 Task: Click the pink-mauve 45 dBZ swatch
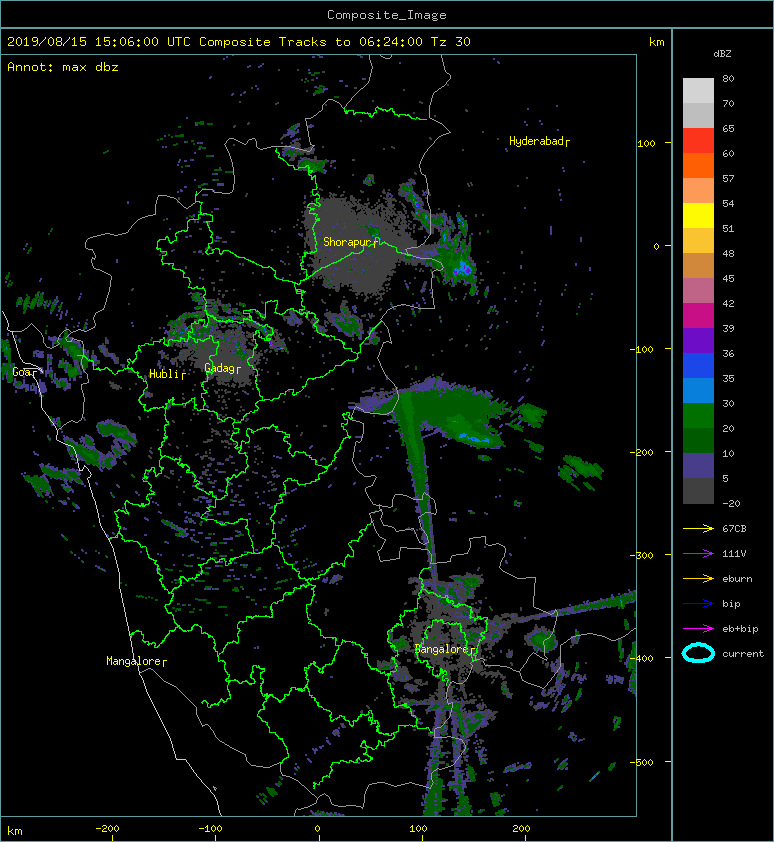click(698, 291)
